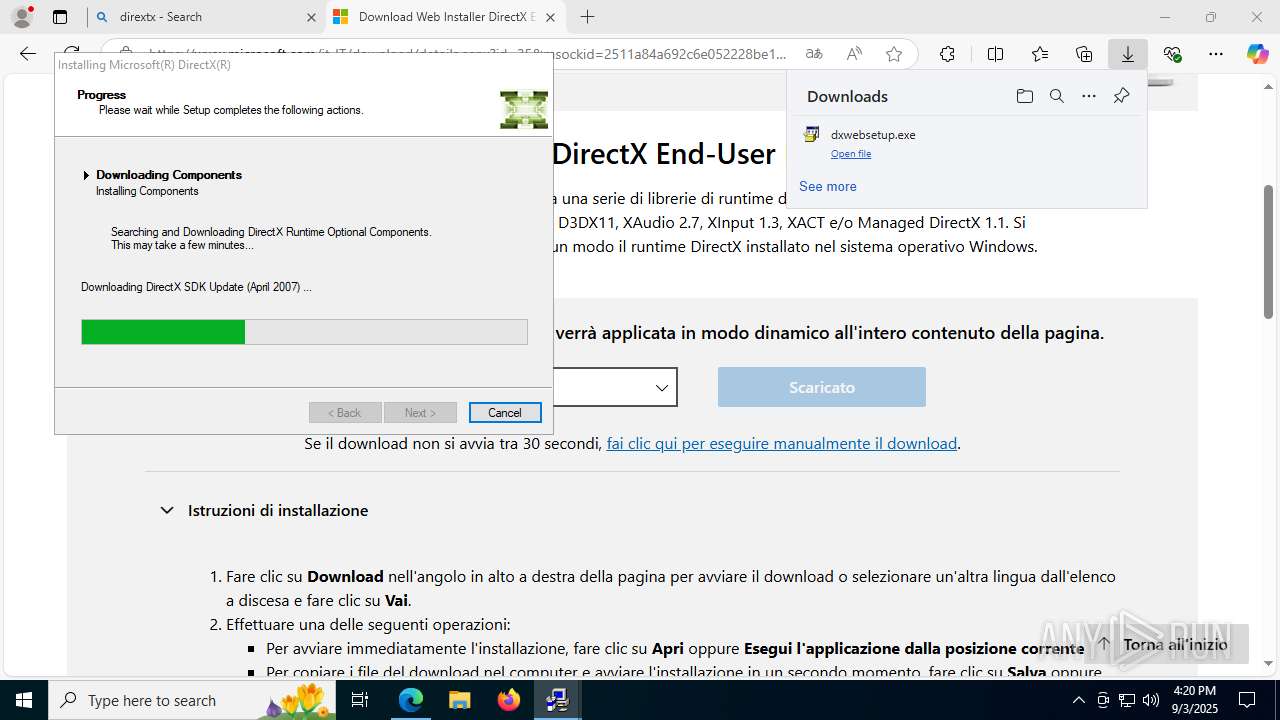The height and width of the screenshot is (720, 1280).
Task: Show hidden tray icons chevron
Action: click(x=1078, y=700)
